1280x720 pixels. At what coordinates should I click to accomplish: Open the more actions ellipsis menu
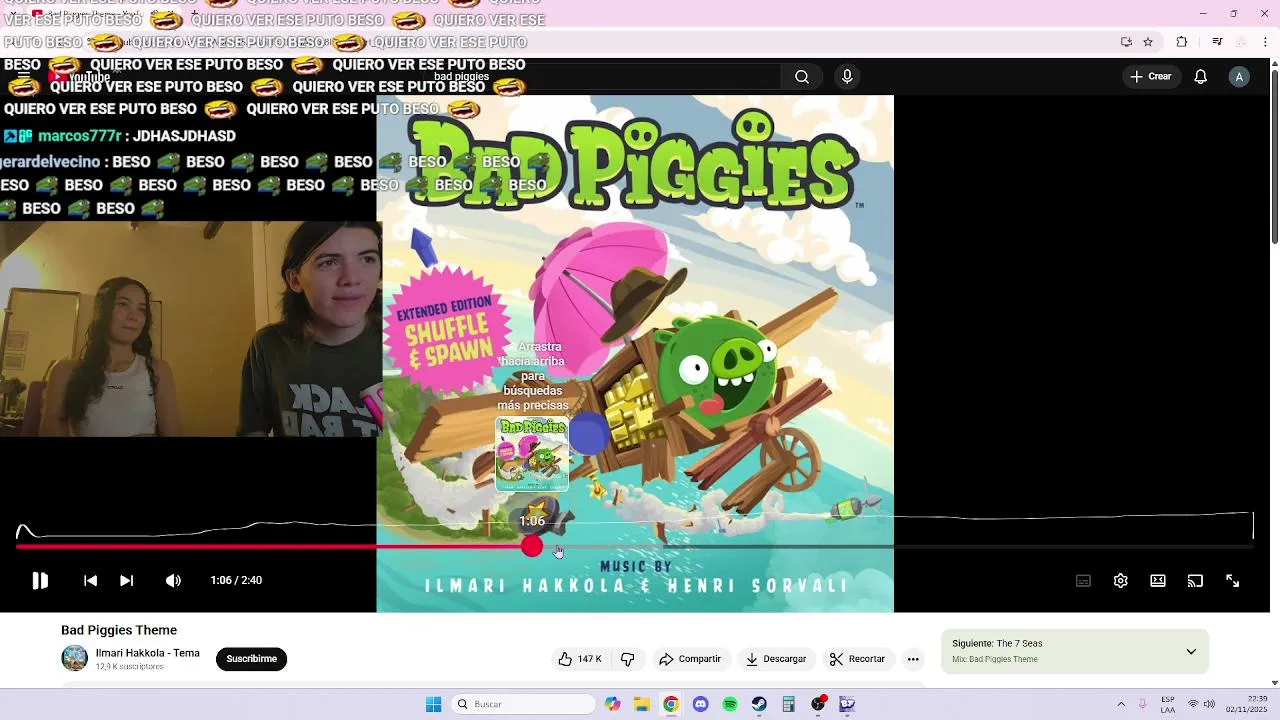(913, 659)
